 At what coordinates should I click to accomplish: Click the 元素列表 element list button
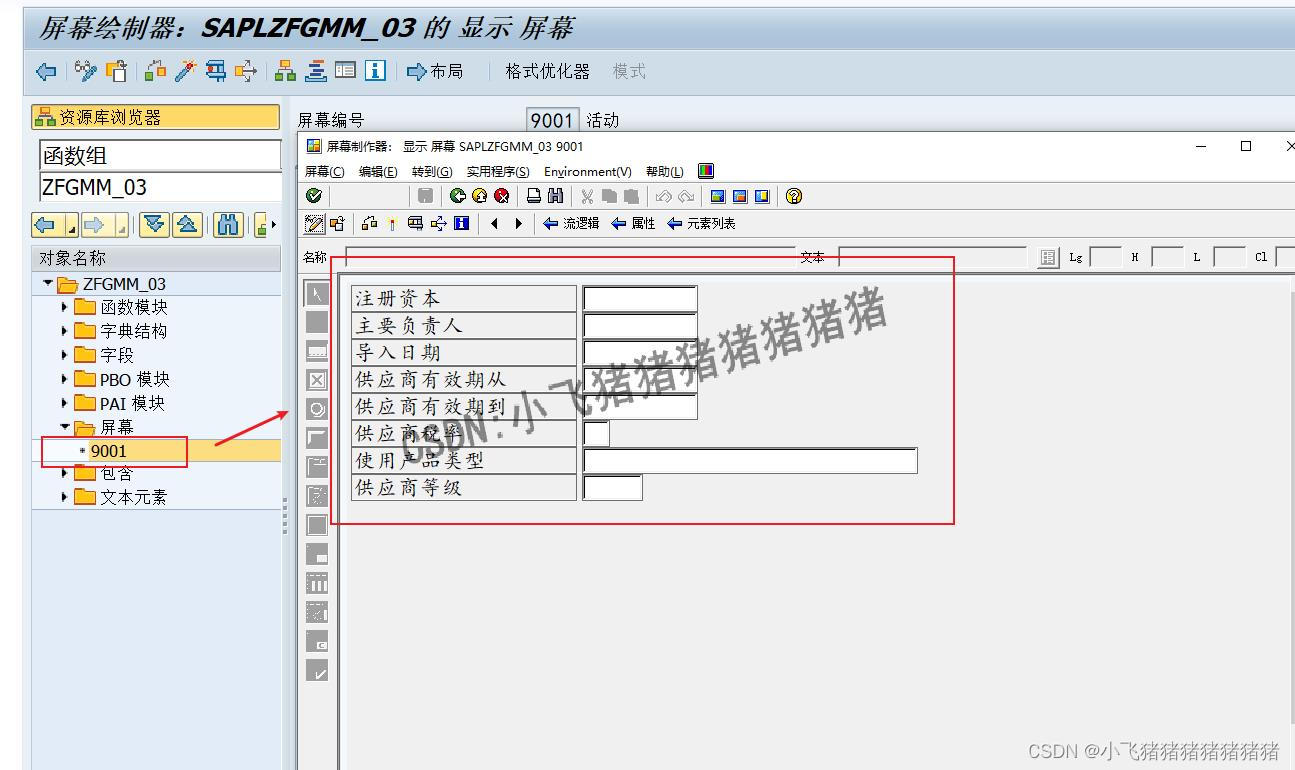(x=701, y=223)
